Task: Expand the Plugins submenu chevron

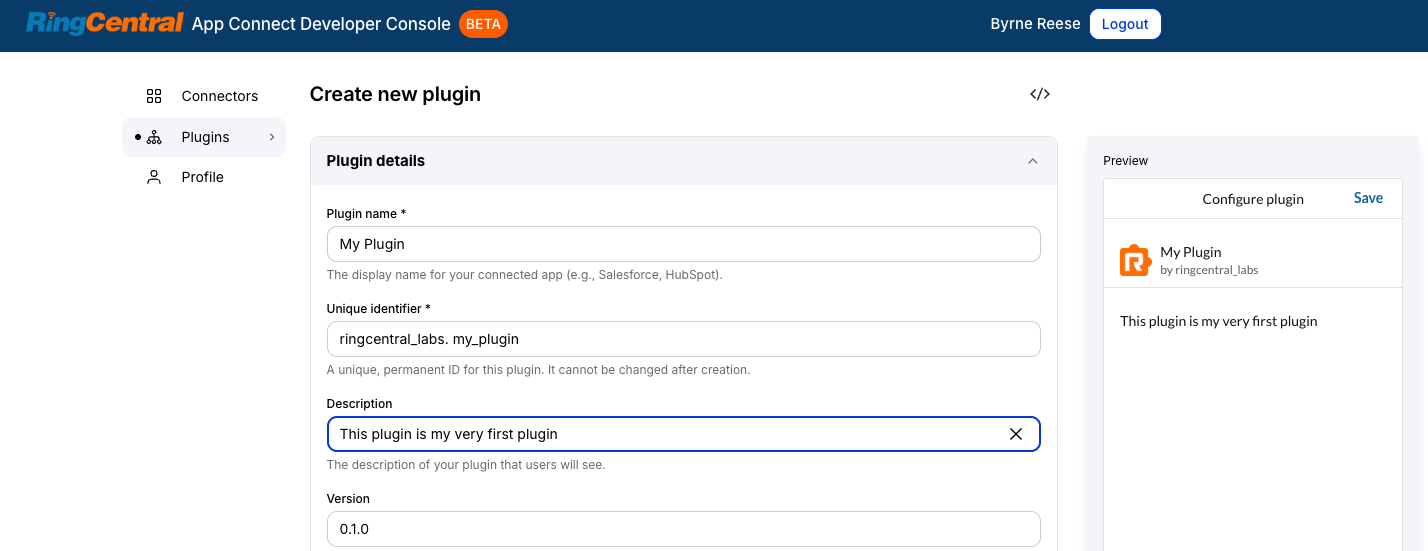Action: click(x=272, y=137)
